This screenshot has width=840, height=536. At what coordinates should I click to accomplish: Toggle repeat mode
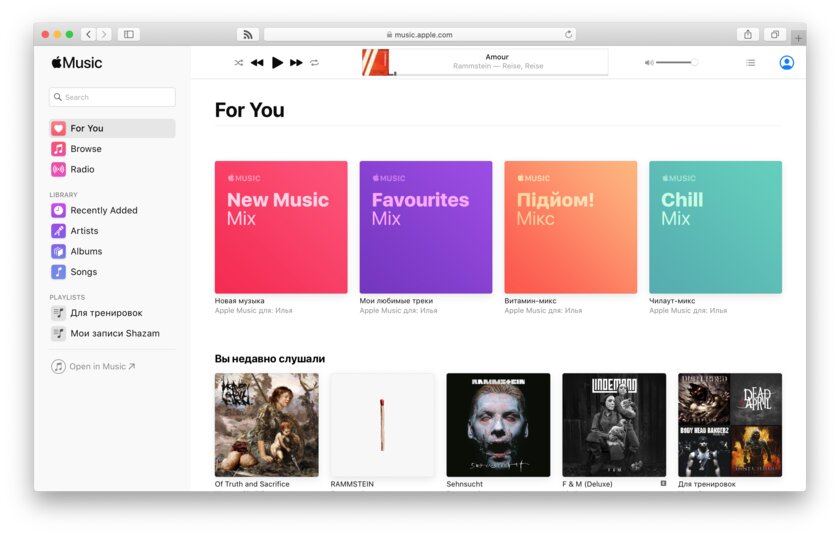314,63
